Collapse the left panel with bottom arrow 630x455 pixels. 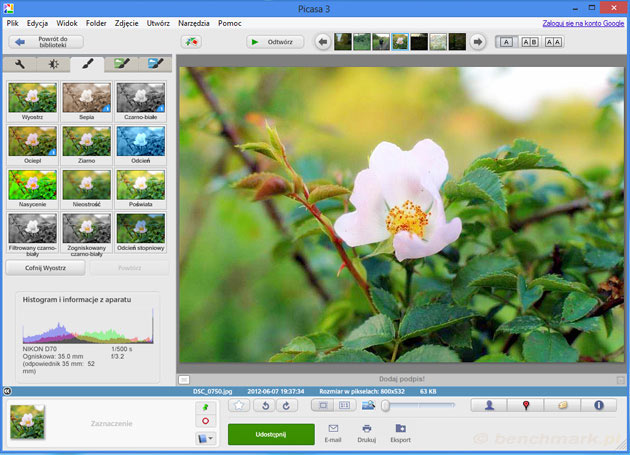coord(7,391)
